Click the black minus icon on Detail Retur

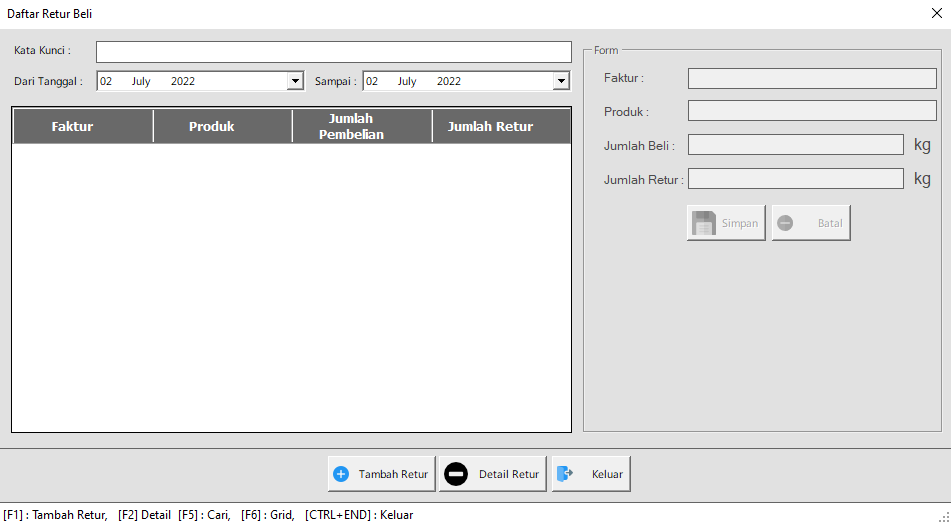pos(456,474)
